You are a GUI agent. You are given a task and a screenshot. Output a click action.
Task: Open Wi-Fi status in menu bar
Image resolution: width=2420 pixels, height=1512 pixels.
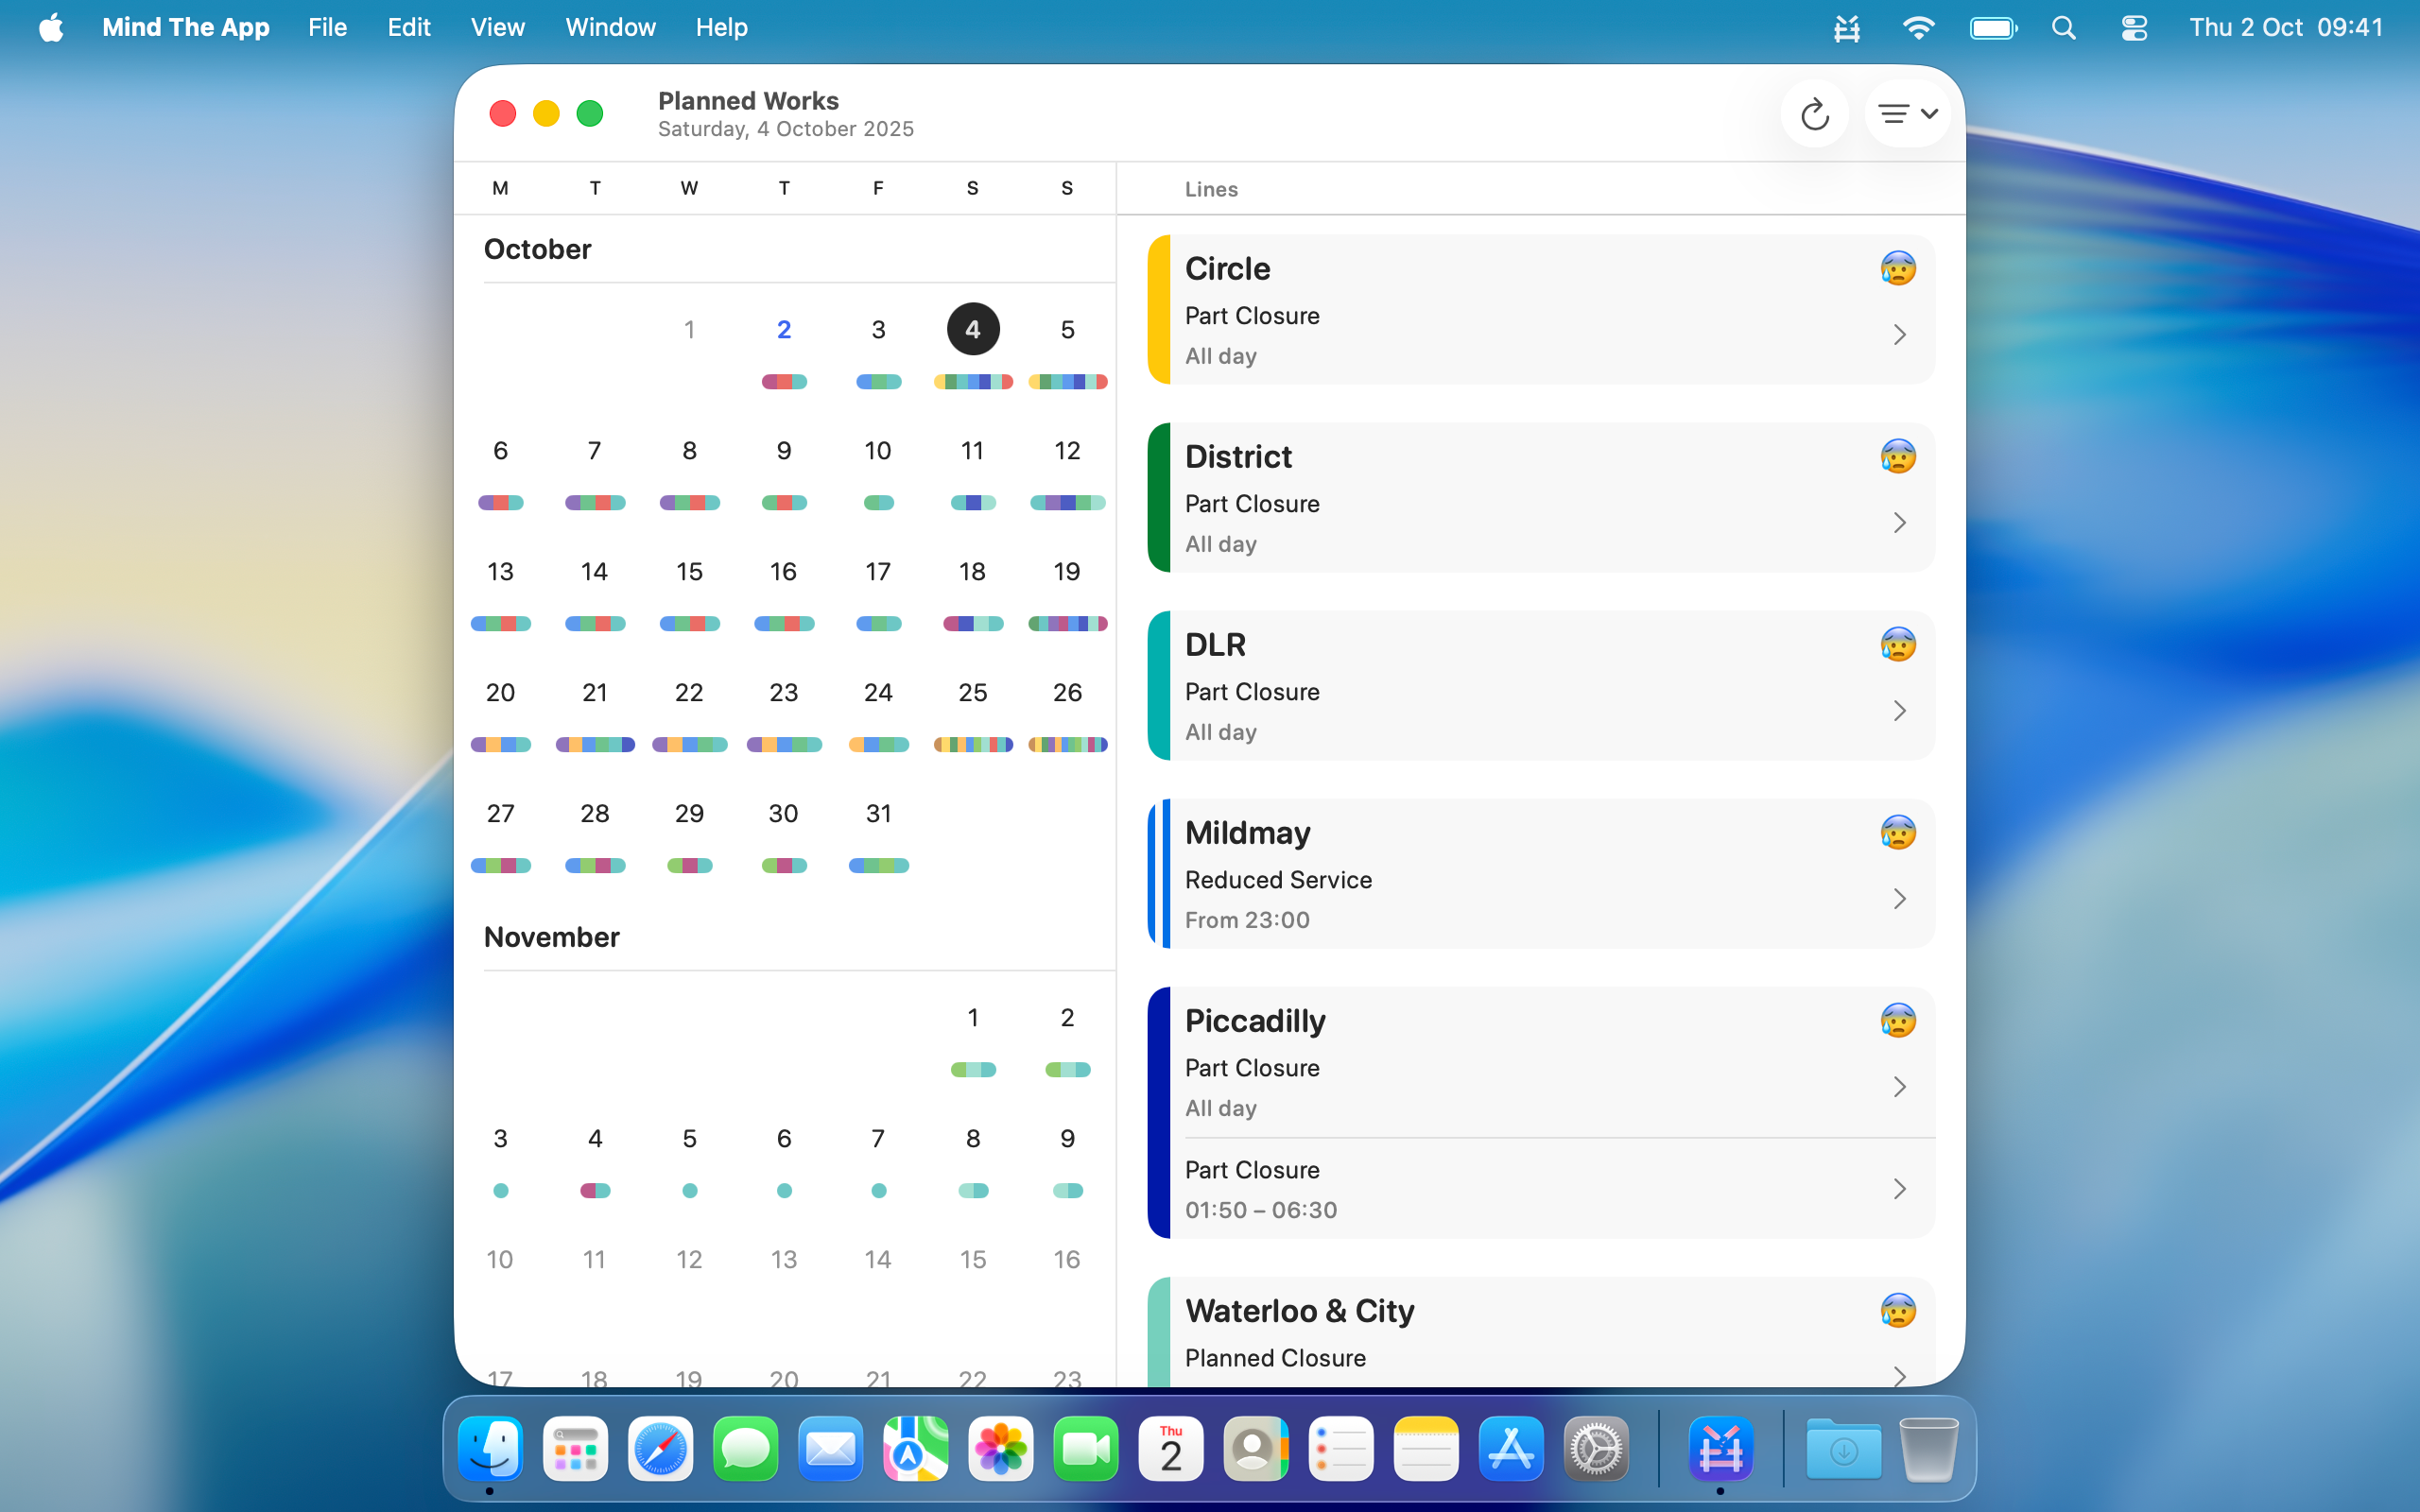pyautogui.click(x=1917, y=28)
